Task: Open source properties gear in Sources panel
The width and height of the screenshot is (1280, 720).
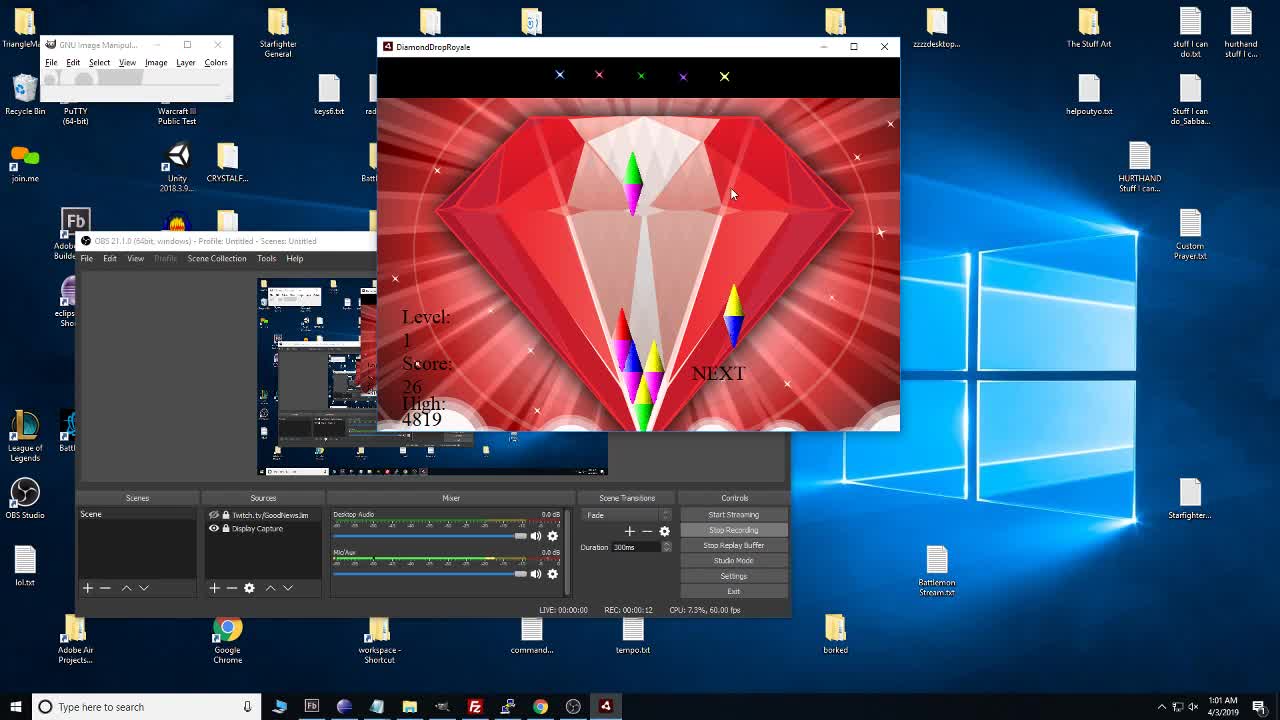Action: [249, 588]
